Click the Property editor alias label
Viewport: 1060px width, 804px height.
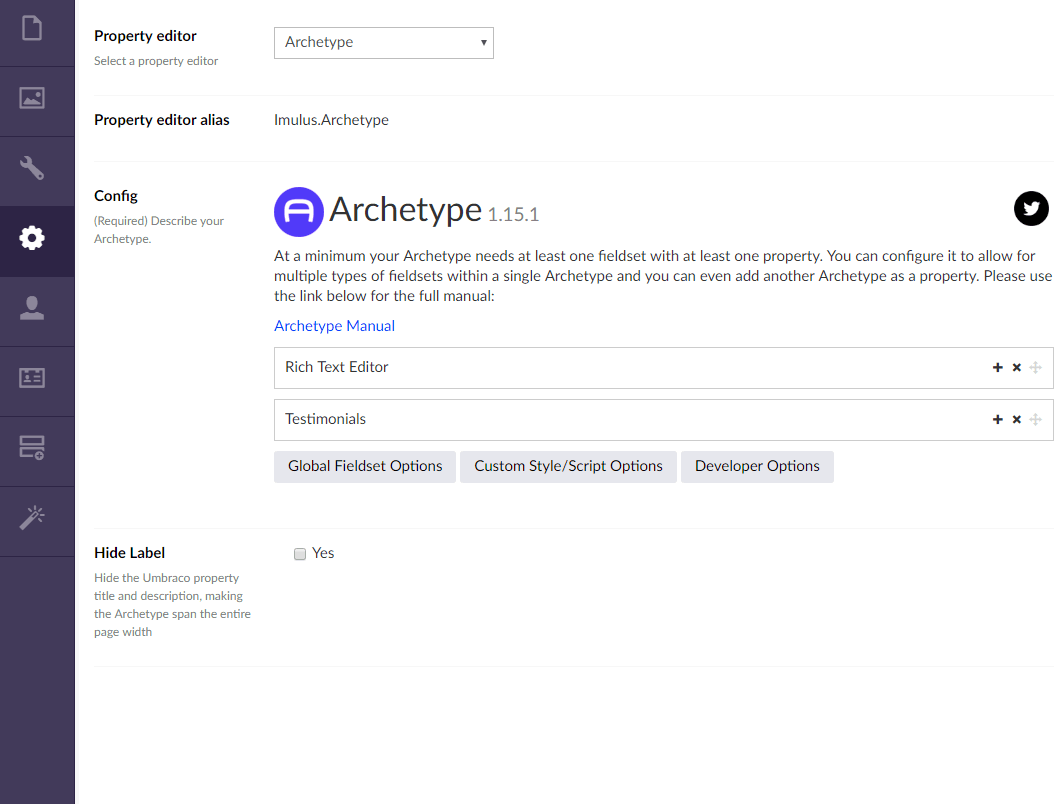tap(162, 120)
